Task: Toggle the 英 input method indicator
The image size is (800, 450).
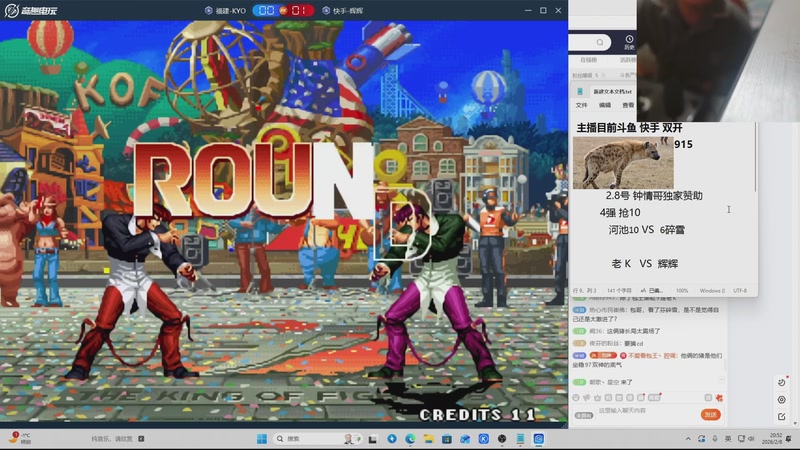Action: coord(728,439)
